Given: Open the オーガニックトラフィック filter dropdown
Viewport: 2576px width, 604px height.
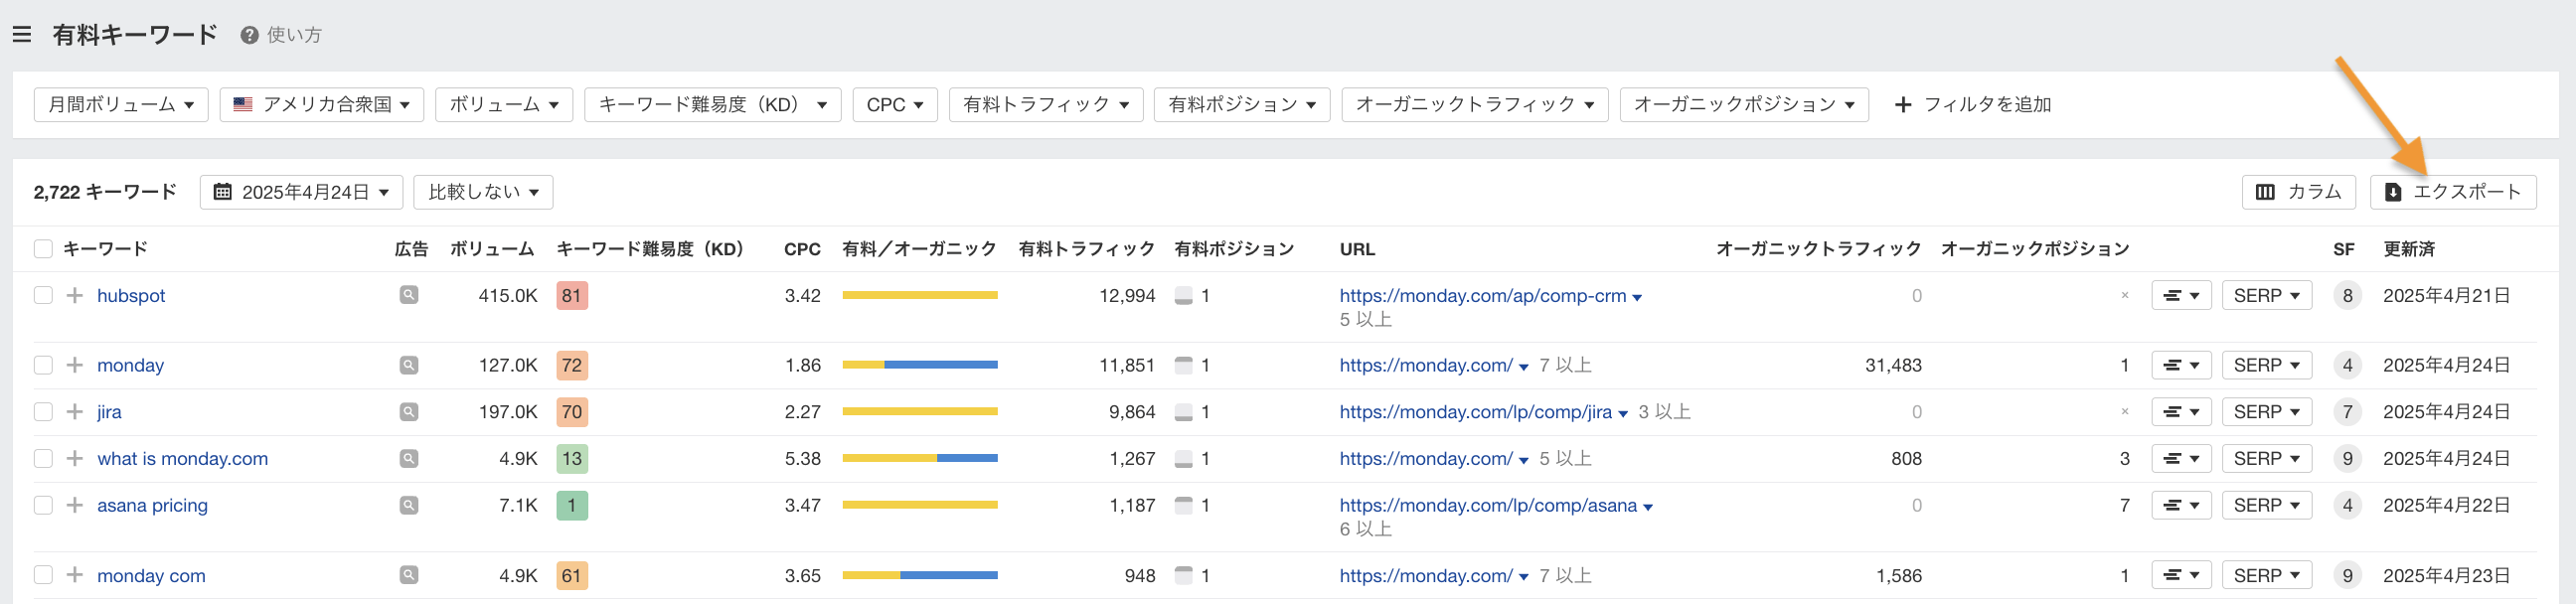Looking at the screenshot, I should pyautogui.click(x=1475, y=105).
